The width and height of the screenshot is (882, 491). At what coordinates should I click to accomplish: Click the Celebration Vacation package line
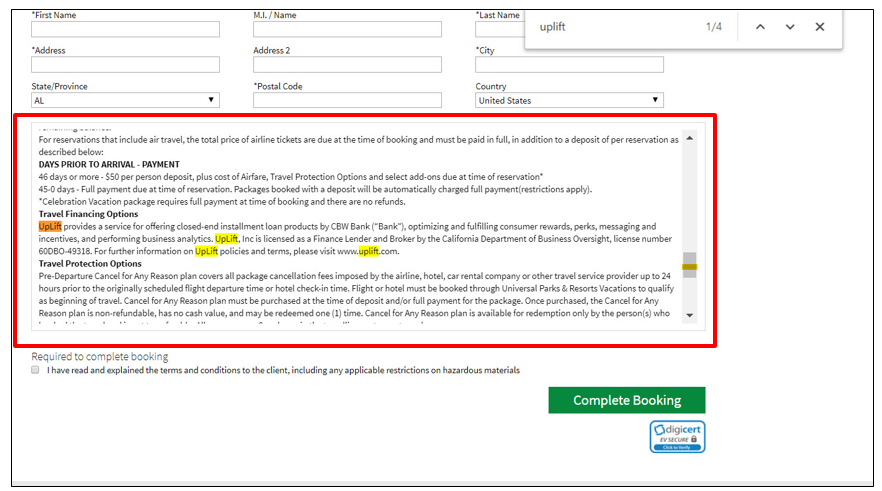222,201
